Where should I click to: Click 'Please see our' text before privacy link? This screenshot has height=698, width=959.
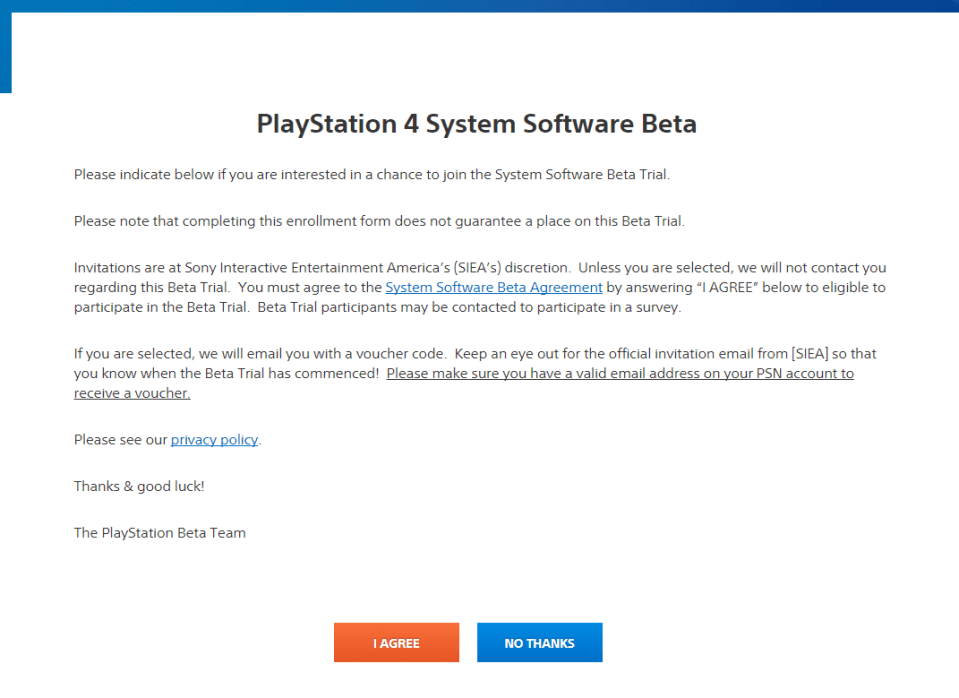pos(120,440)
